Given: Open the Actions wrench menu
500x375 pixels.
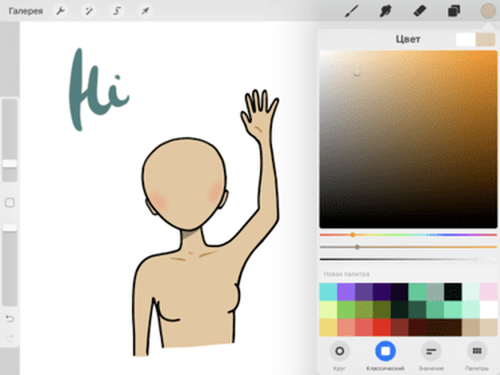Looking at the screenshot, I should (x=60, y=11).
